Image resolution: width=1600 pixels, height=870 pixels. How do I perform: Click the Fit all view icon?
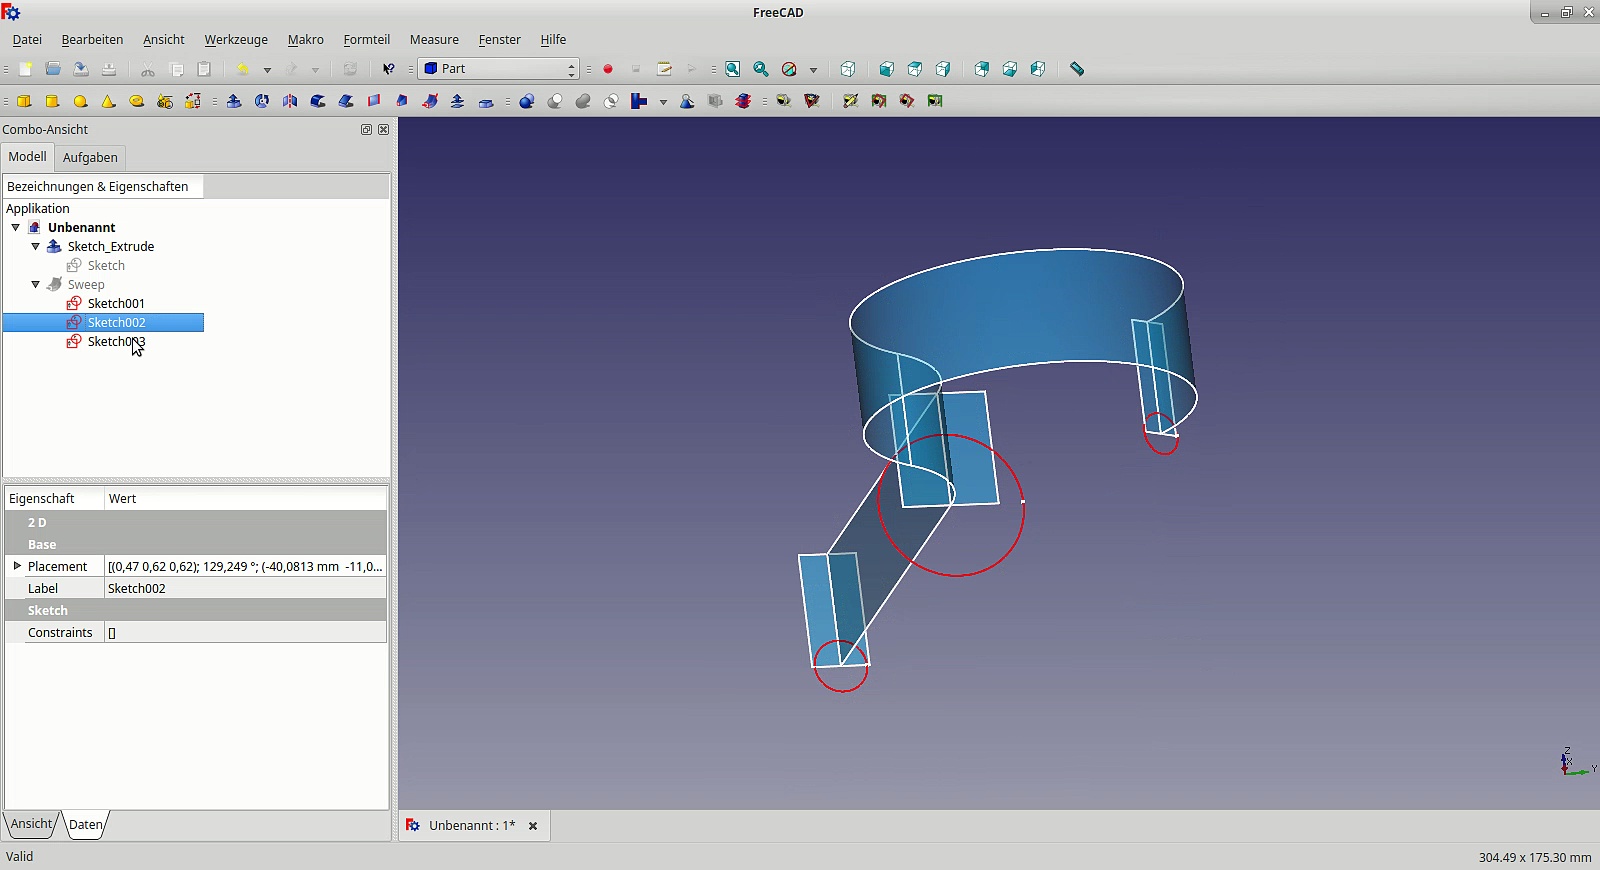click(733, 69)
